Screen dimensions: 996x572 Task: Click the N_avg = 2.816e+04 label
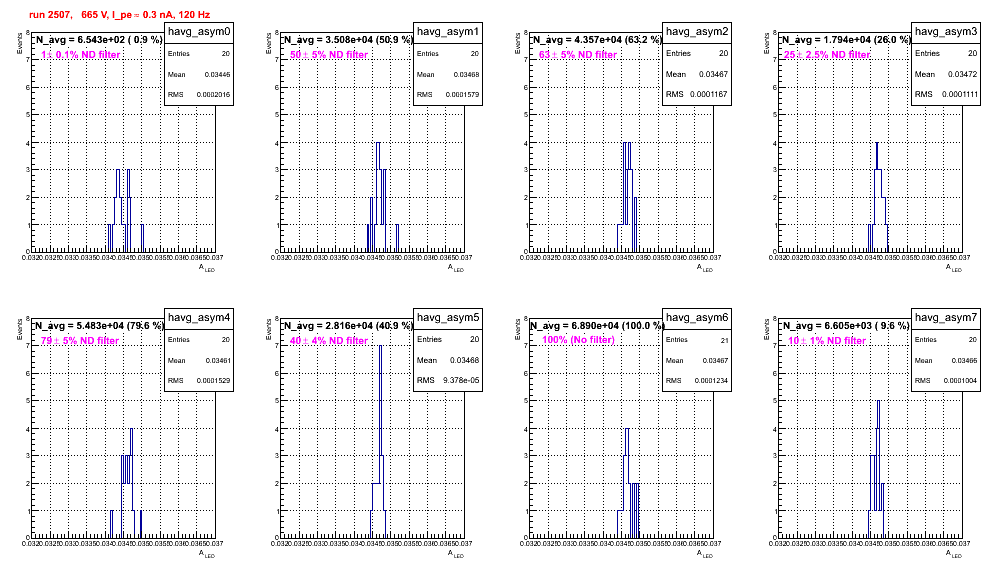coord(347,325)
